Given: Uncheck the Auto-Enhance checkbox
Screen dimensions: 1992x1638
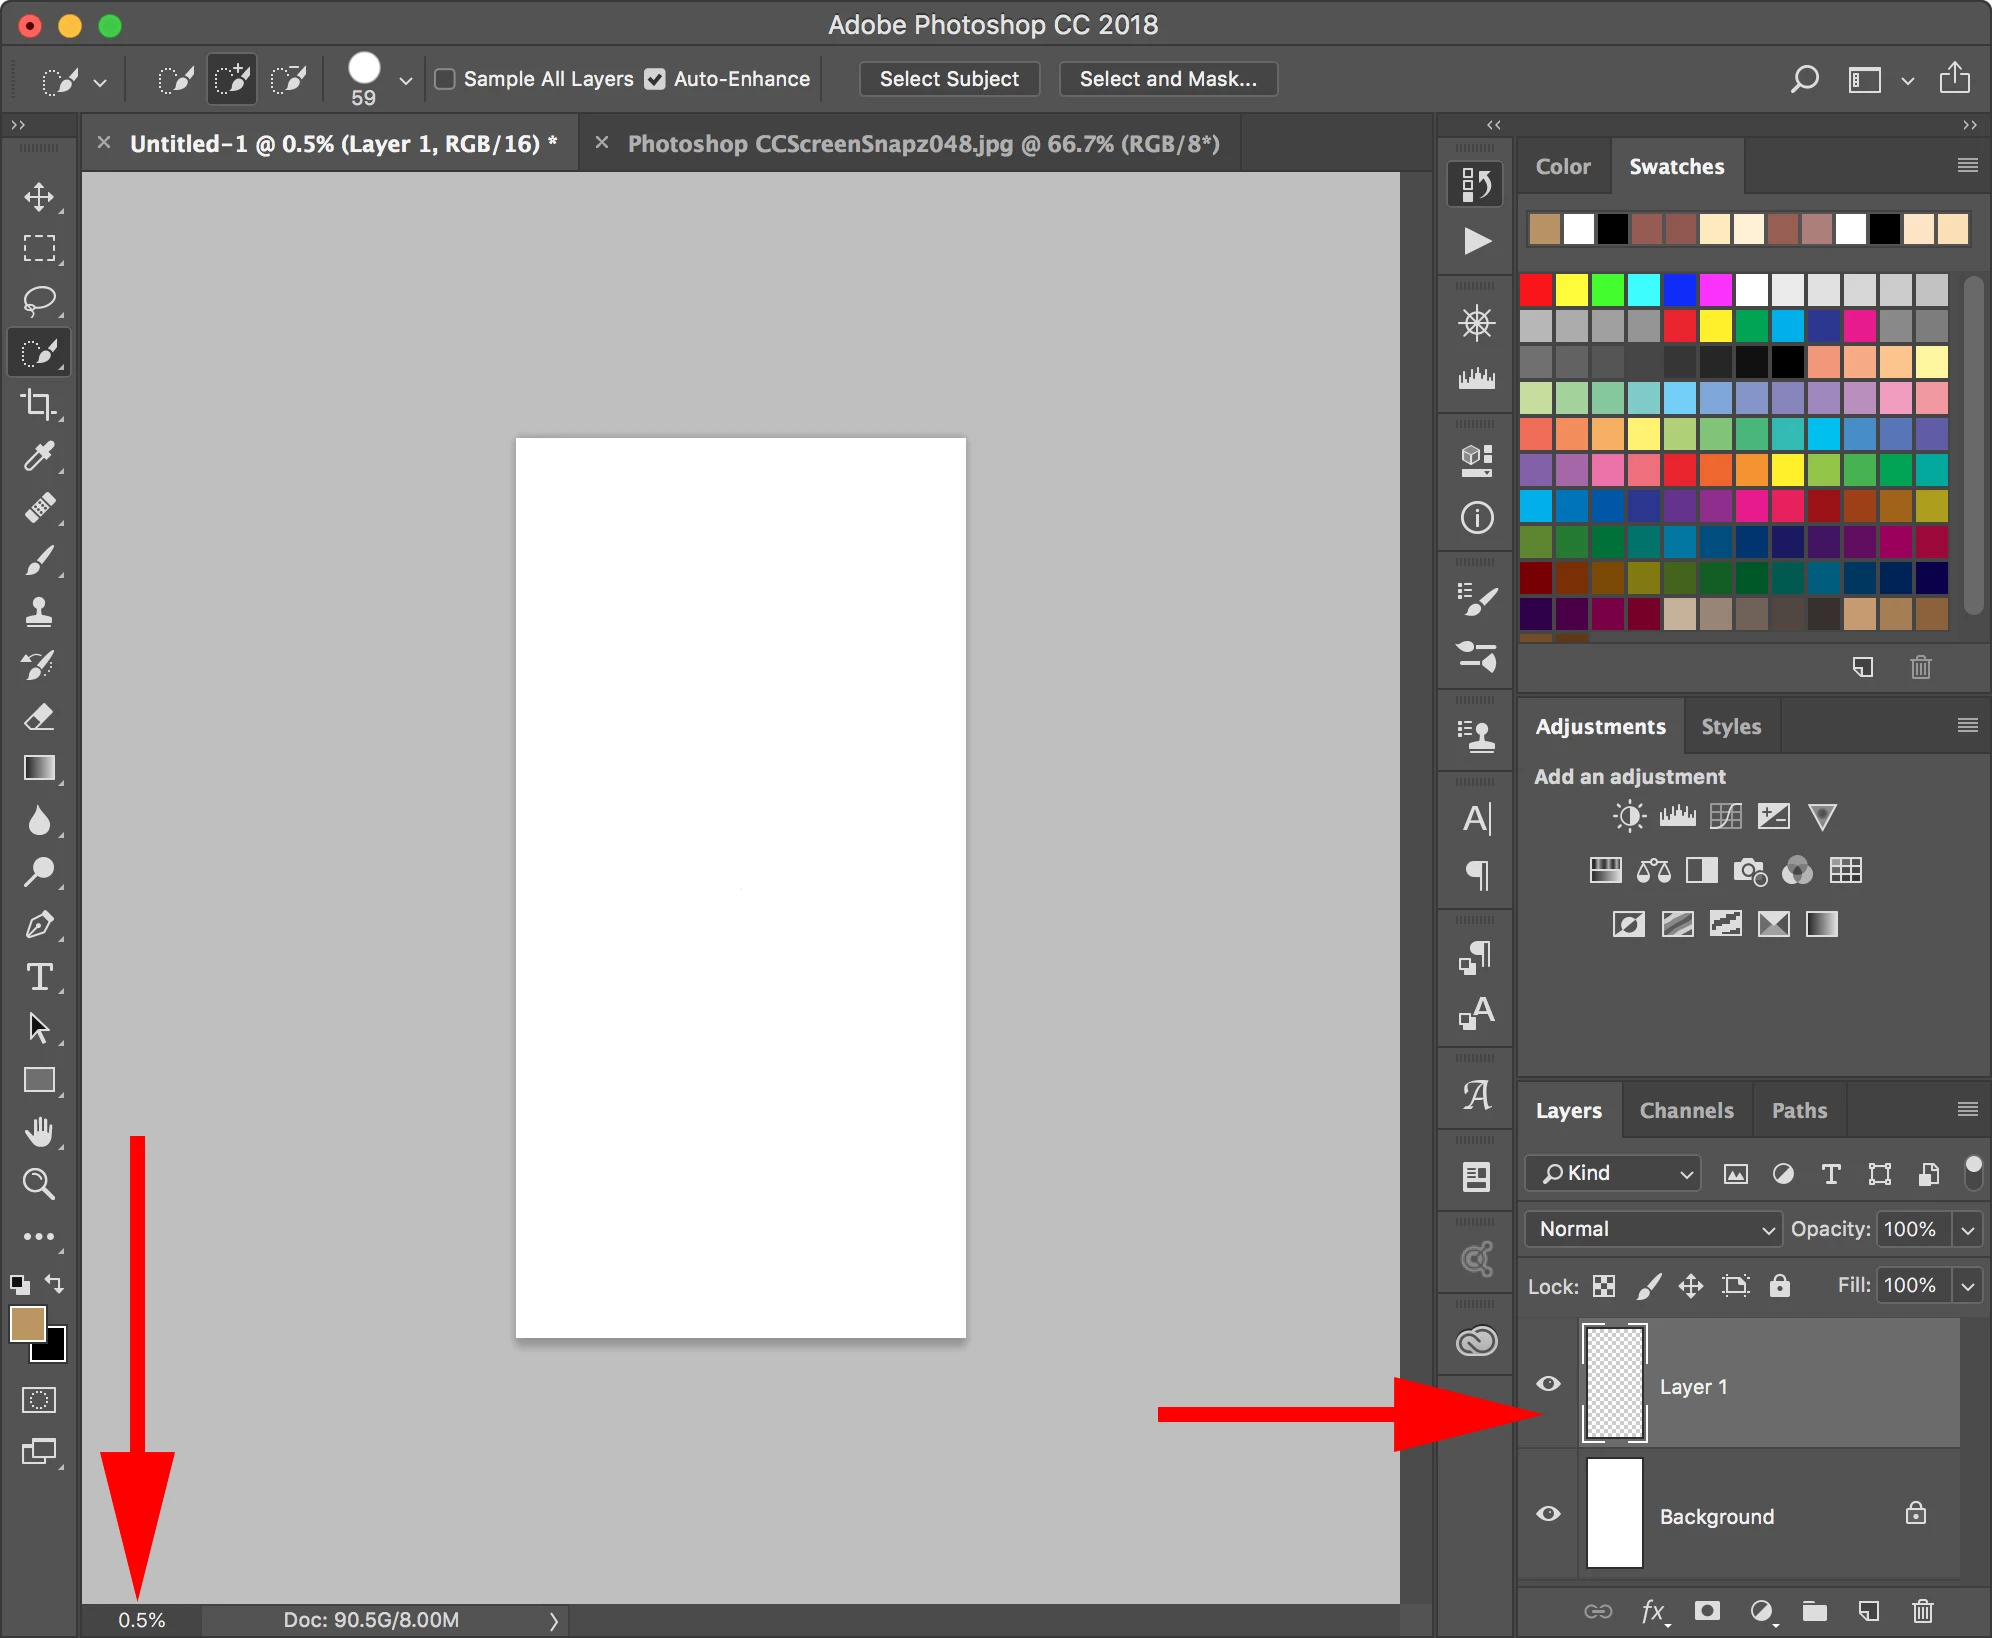Looking at the screenshot, I should tap(655, 79).
